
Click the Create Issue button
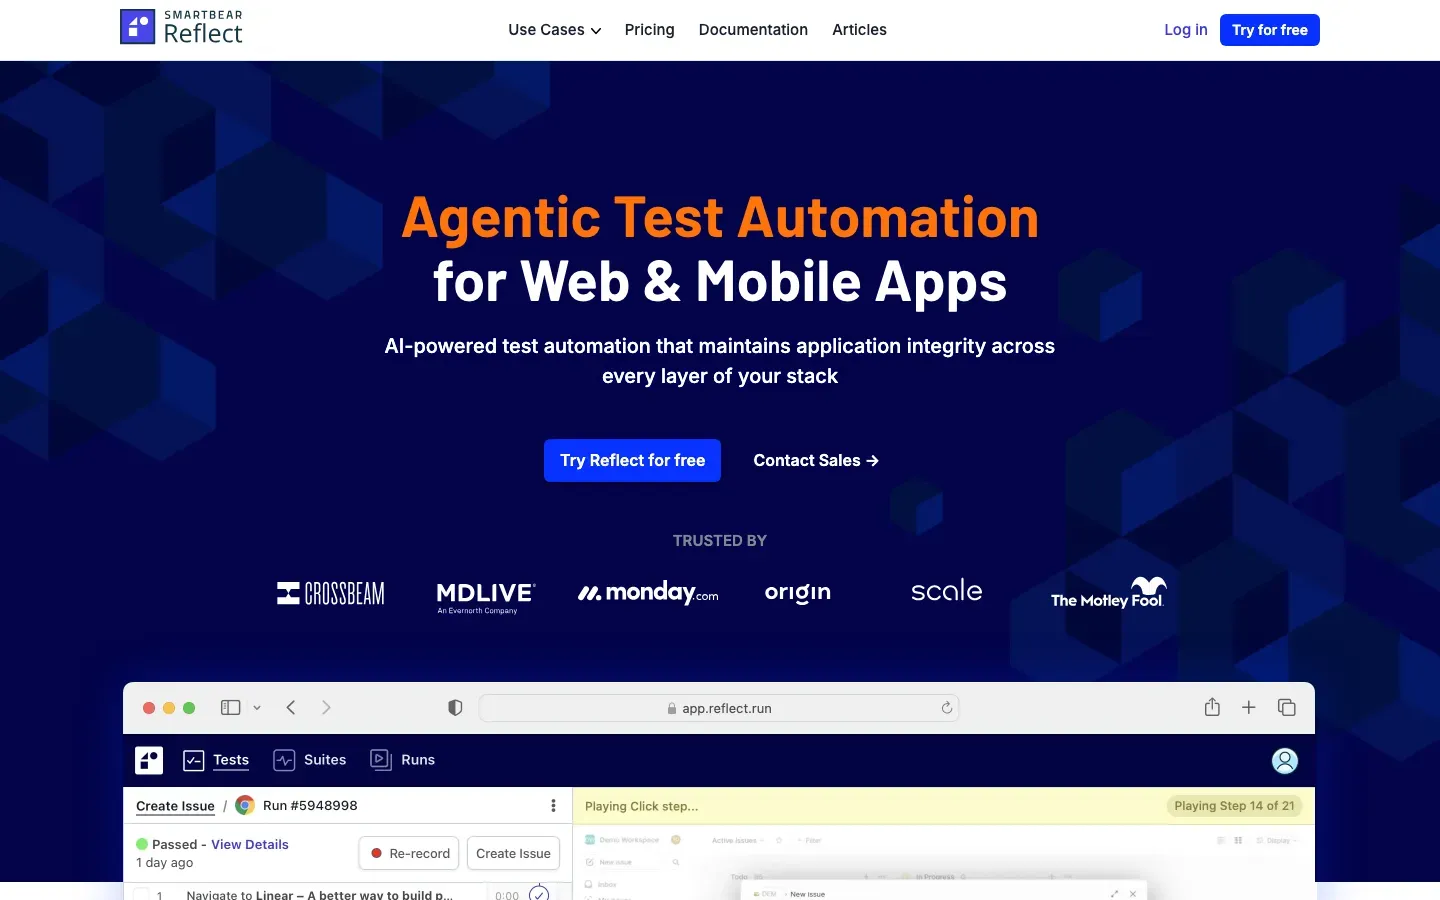coord(513,853)
